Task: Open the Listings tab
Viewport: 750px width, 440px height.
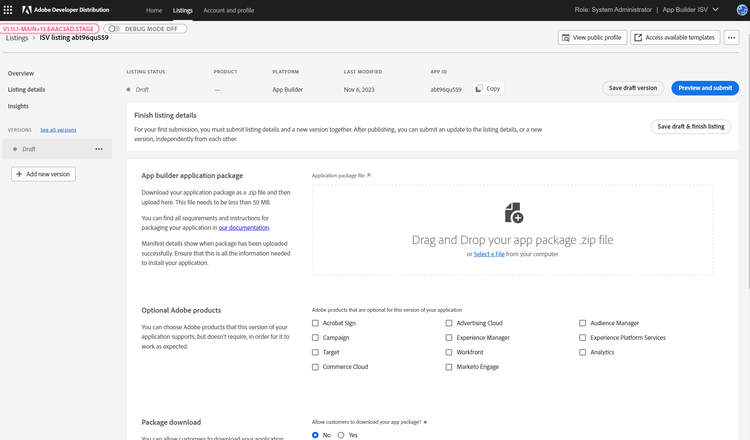Action: pyautogui.click(x=183, y=10)
